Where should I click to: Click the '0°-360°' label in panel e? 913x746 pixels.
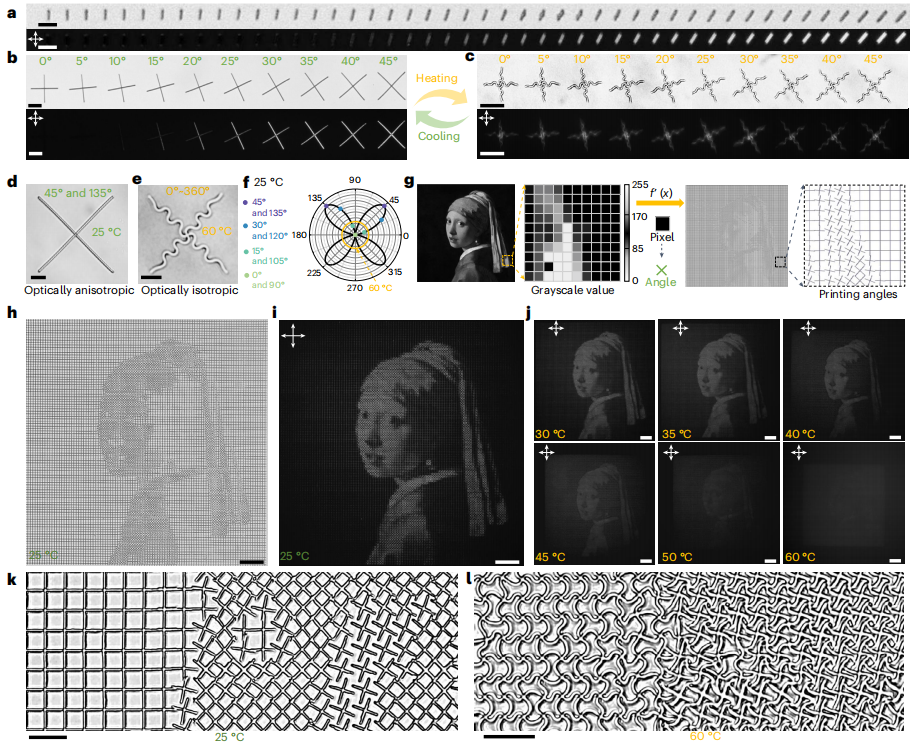click(187, 191)
